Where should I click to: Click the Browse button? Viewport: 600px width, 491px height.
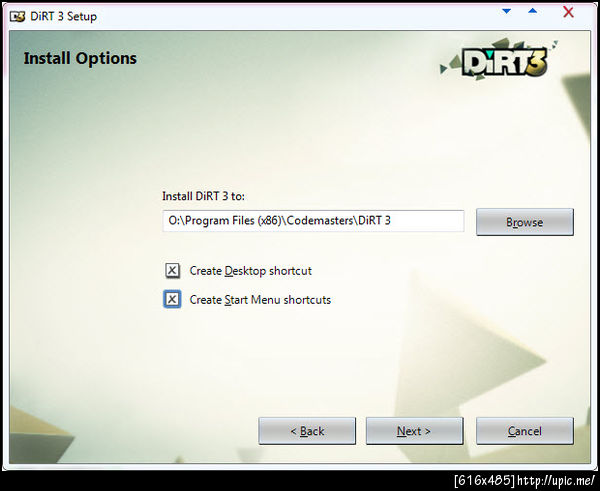pos(525,222)
